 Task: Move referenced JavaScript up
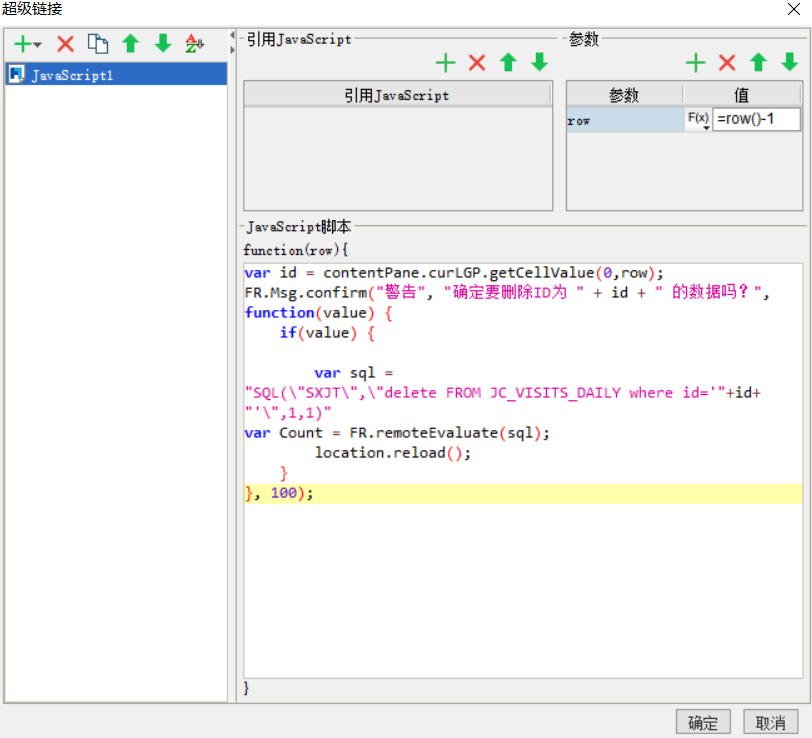(x=507, y=62)
